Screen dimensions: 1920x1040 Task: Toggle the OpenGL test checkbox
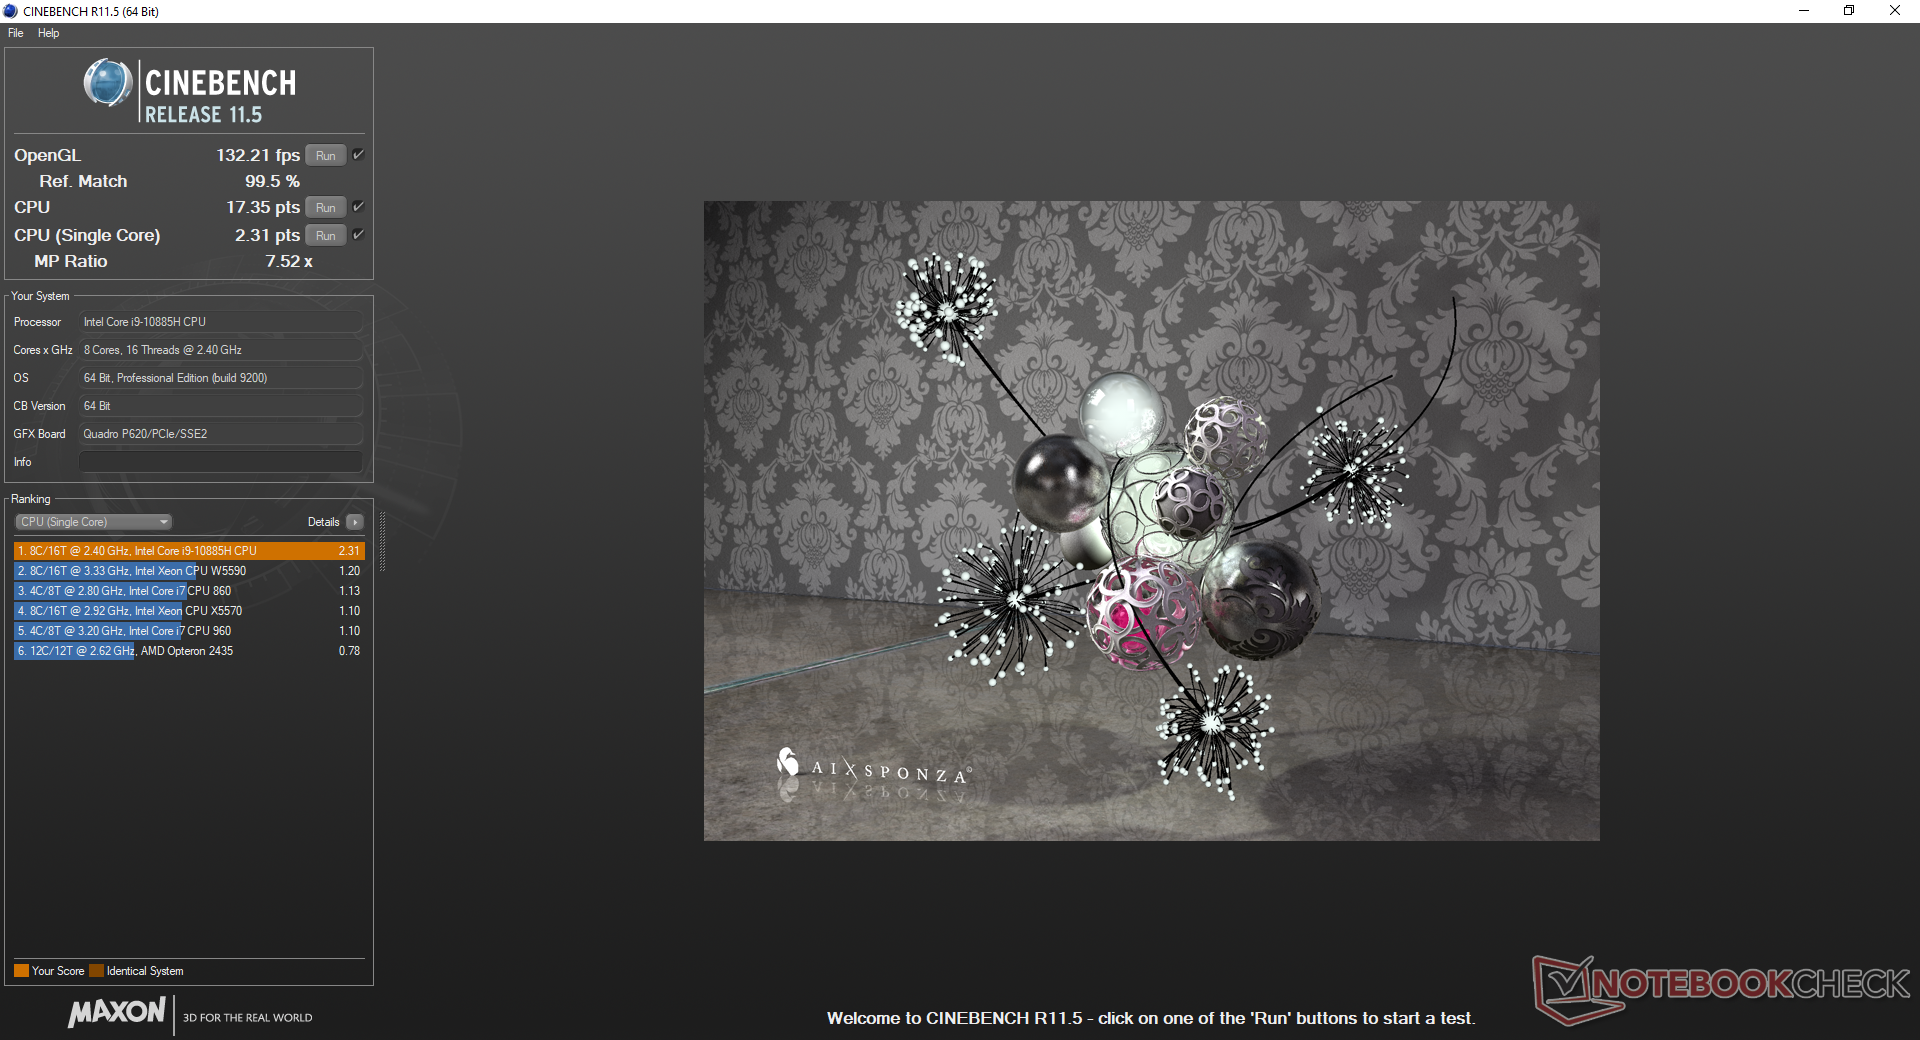click(358, 155)
